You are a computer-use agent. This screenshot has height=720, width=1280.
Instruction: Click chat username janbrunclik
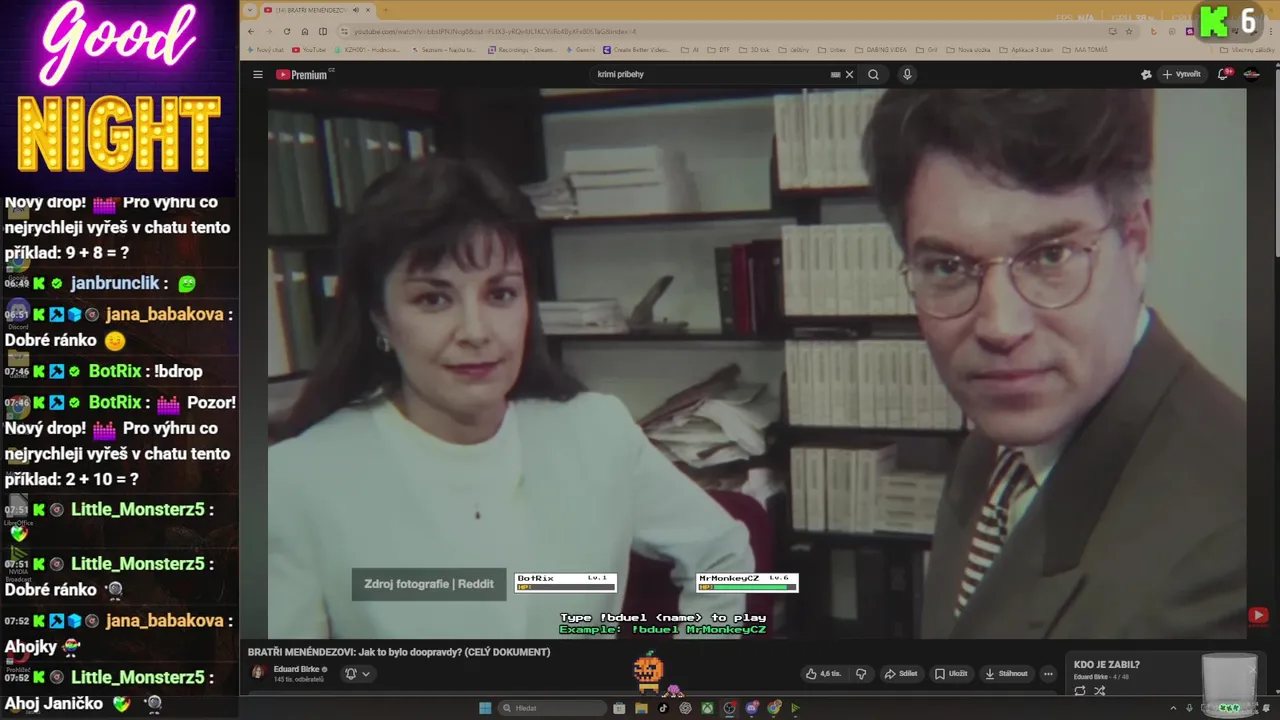[x=116, y=283]
